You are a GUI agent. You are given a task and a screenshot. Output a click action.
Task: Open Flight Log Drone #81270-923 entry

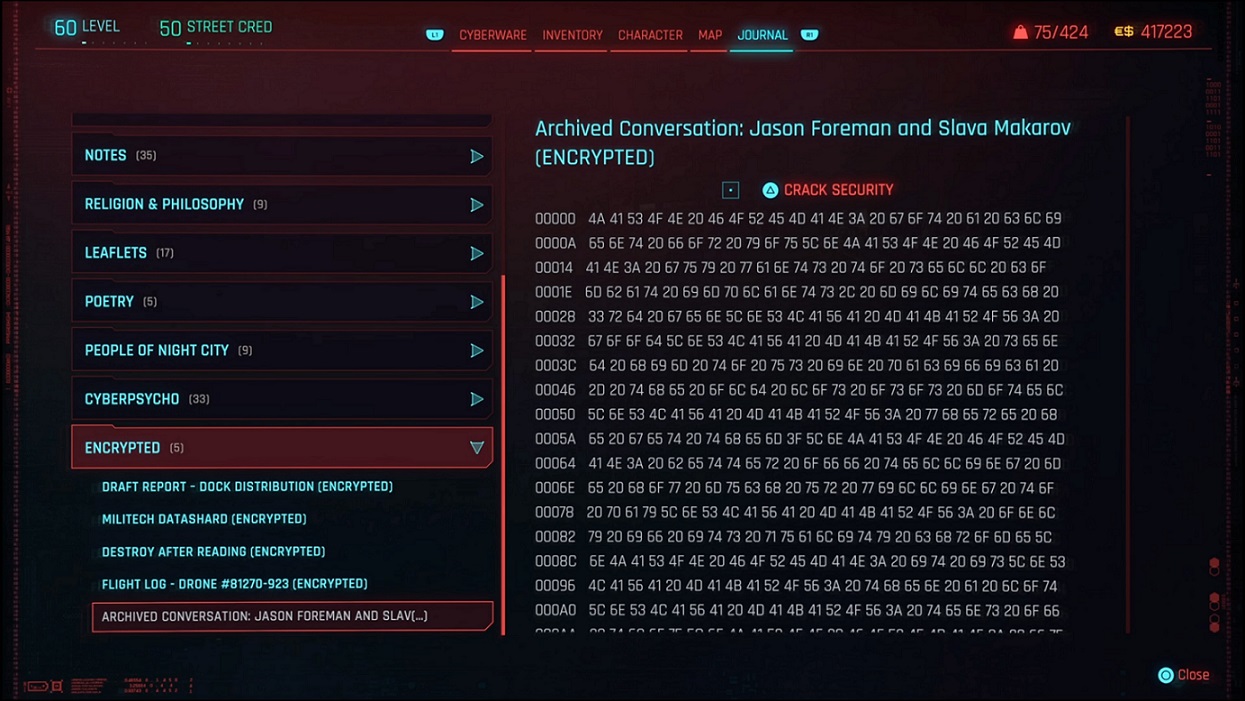234,584
